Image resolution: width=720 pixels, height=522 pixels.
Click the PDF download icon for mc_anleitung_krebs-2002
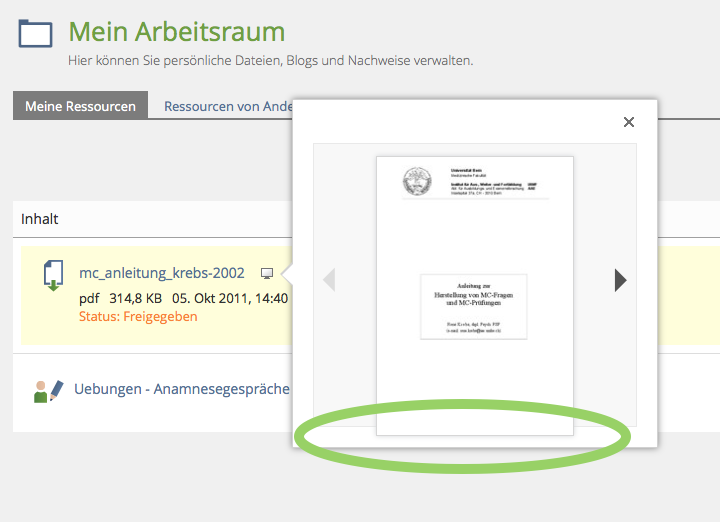click(x=53, y=275)
